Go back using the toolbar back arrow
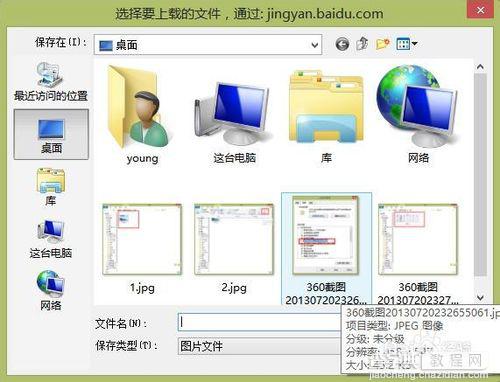Image resolution: width=500 pixels, height=382 pixels. click(342, 44)
